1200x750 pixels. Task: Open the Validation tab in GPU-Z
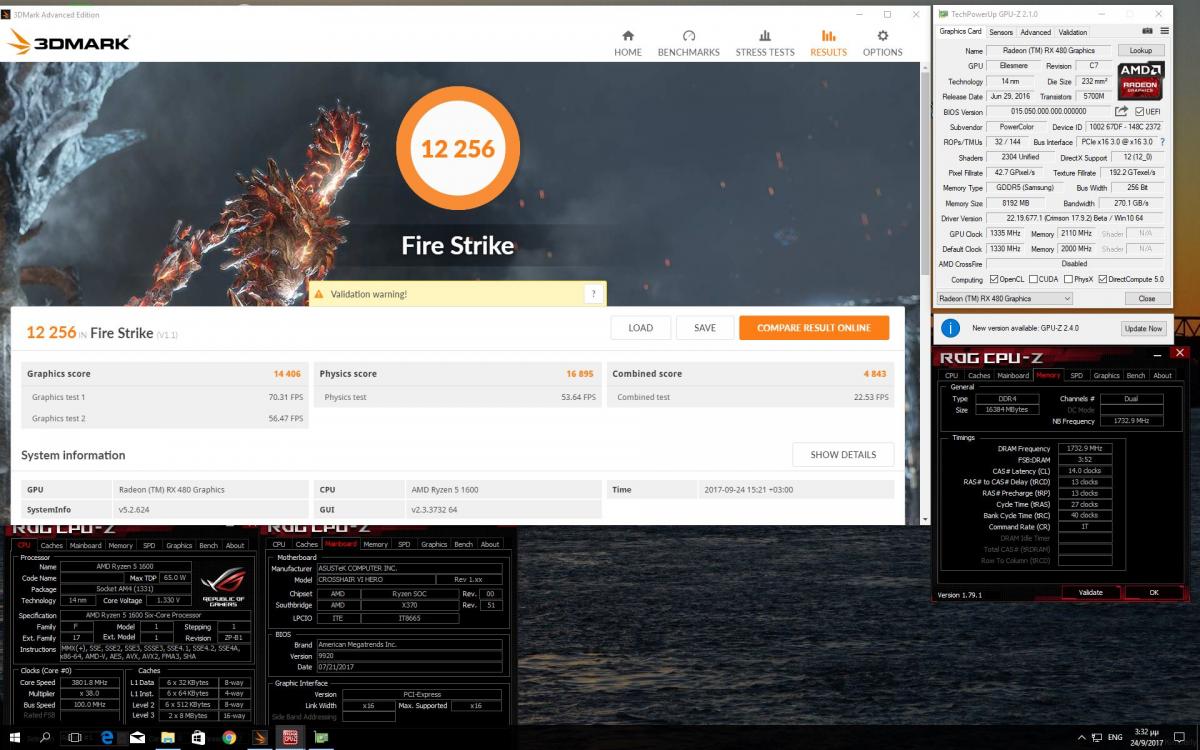(1073, 32)
